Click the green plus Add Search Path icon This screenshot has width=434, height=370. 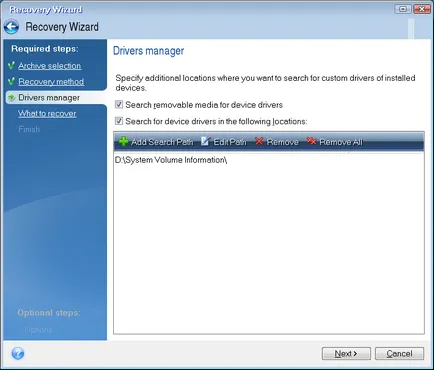pos(123,141)
